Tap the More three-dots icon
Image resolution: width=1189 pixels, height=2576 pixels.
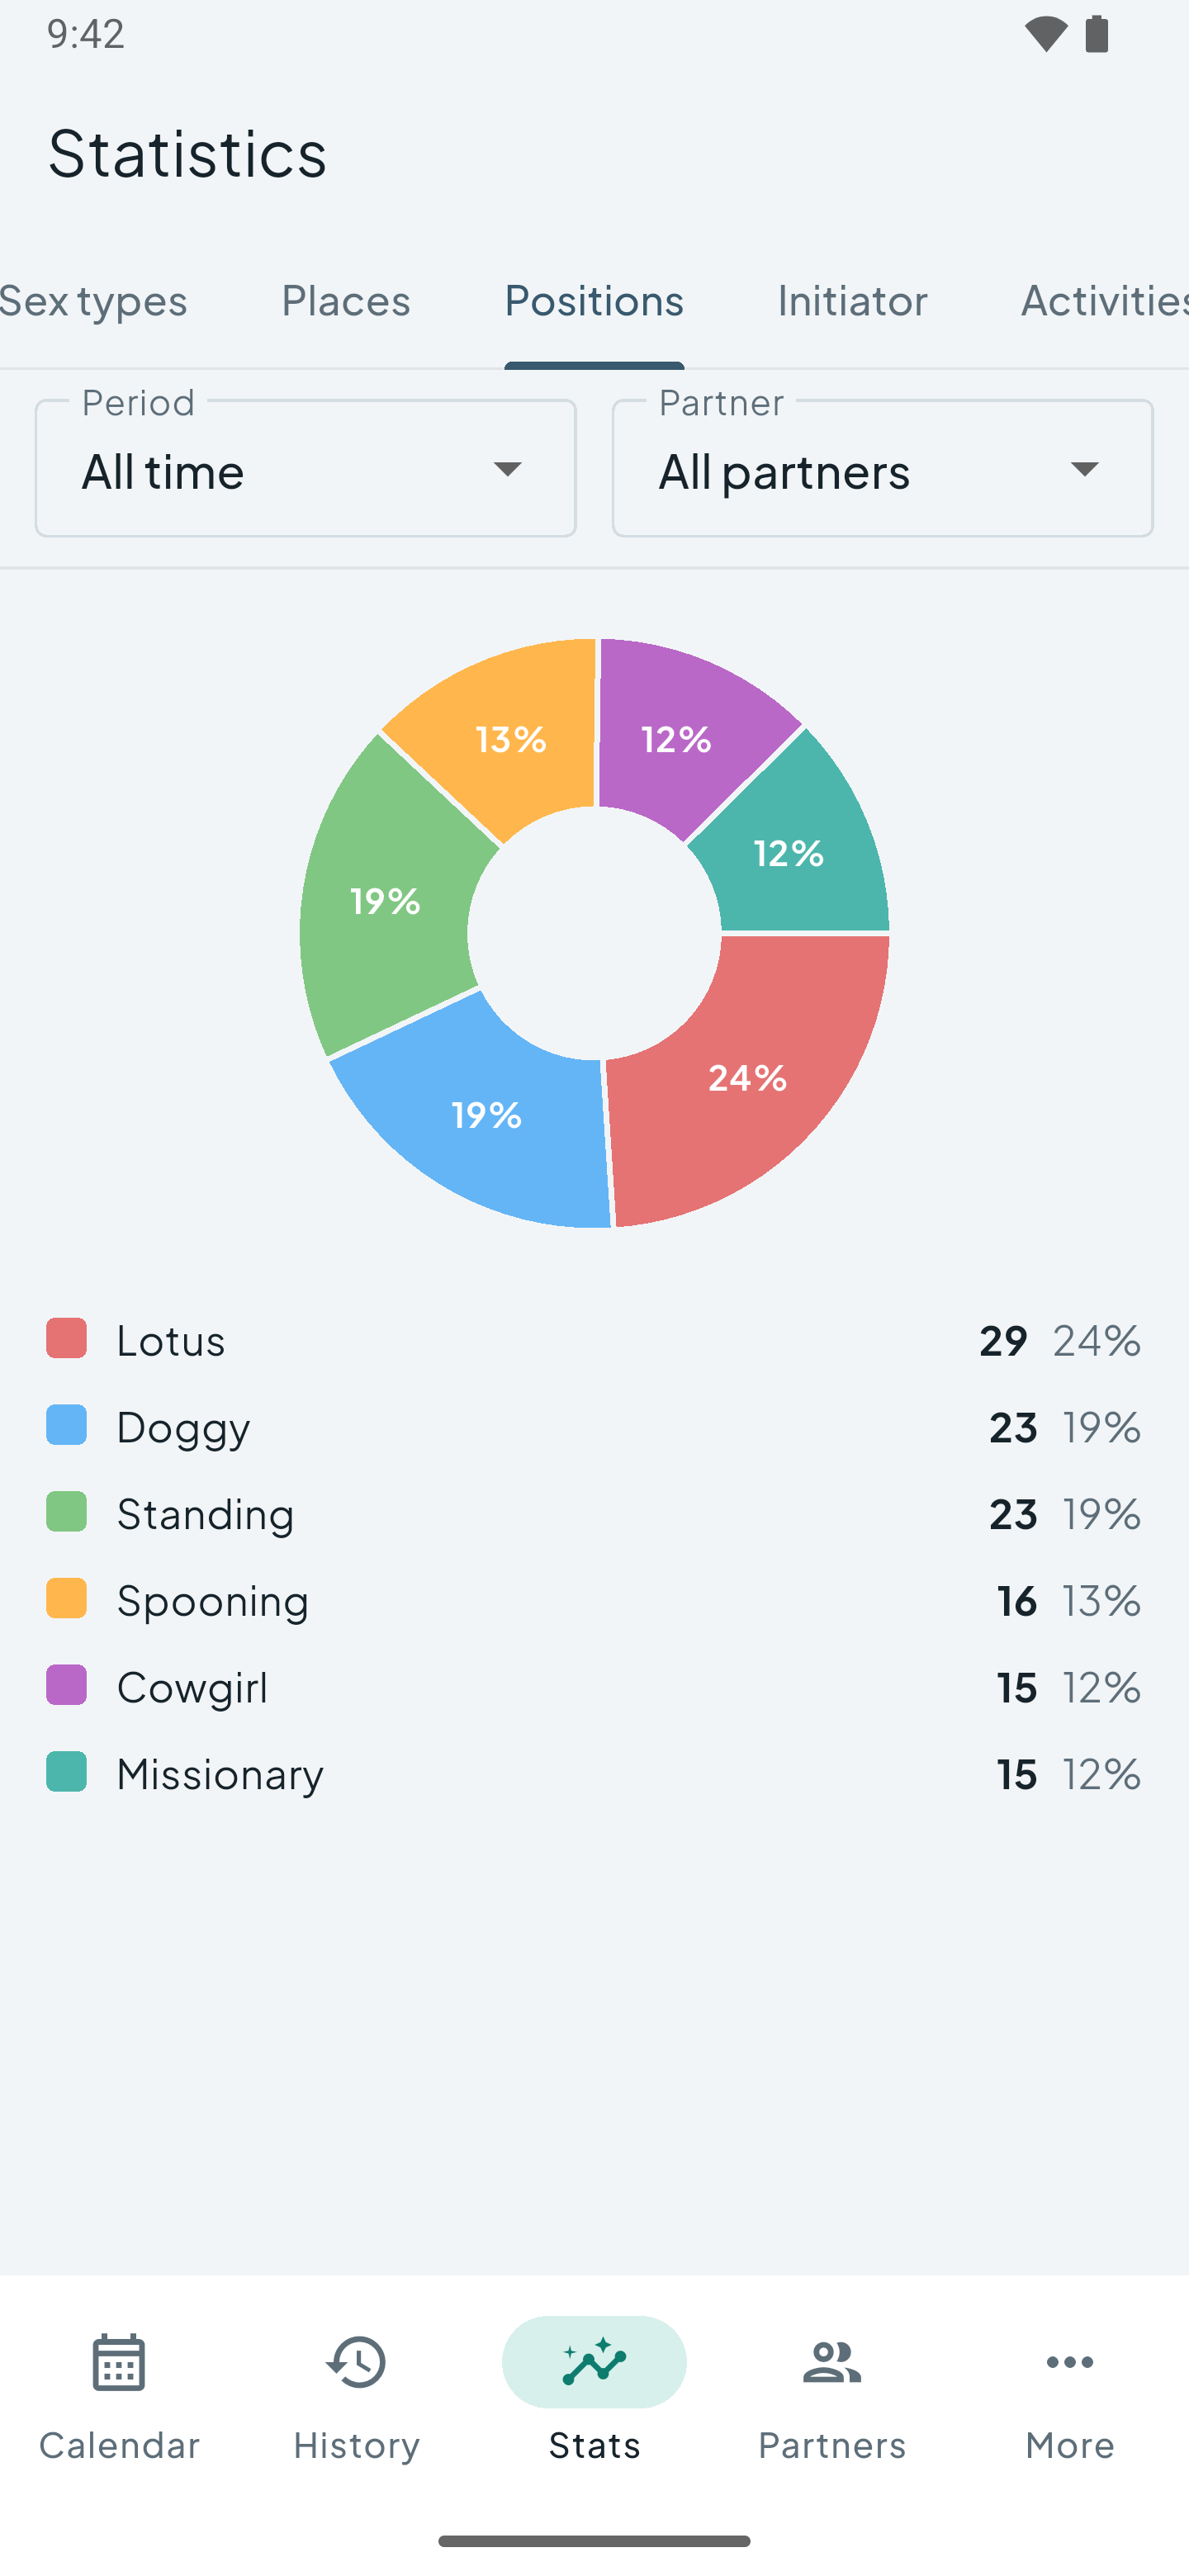[x=1070, y=2363]
